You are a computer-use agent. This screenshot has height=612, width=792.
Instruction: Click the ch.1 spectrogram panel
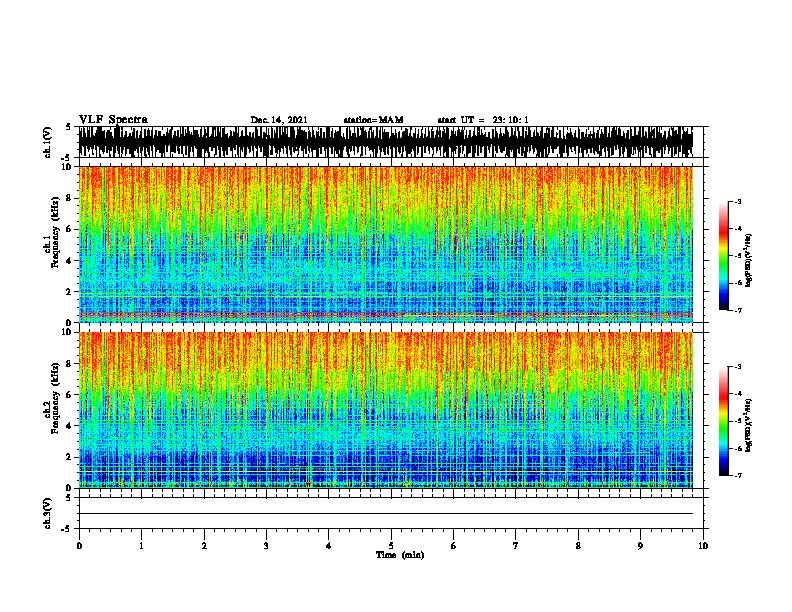pyautogui.click(x=385, y=244)
